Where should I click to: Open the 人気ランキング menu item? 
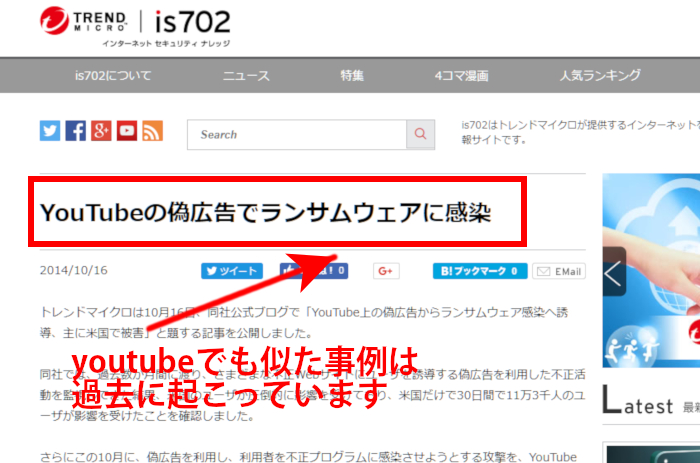coord(600,75)
